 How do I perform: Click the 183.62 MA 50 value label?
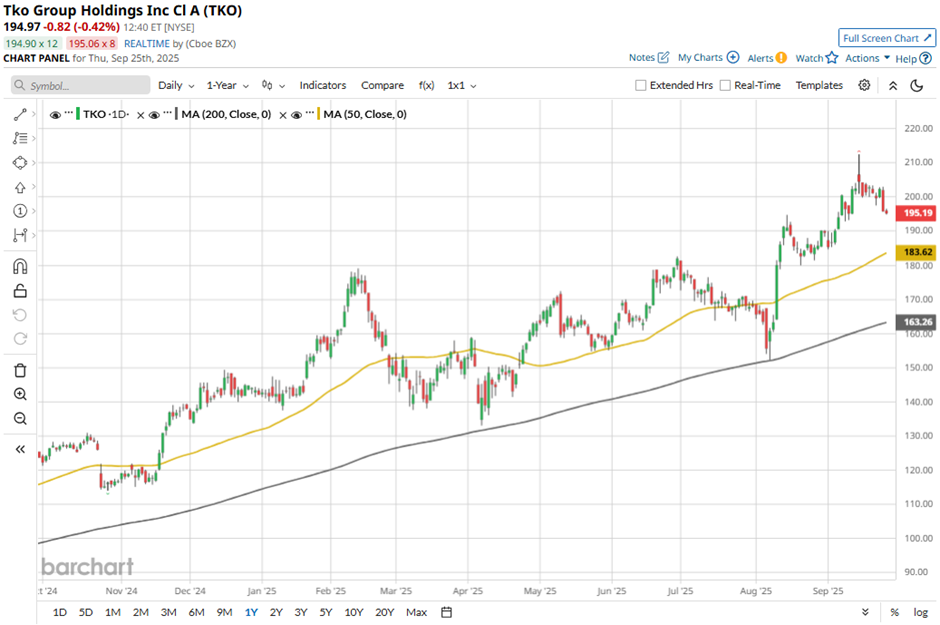coord(916,252)
